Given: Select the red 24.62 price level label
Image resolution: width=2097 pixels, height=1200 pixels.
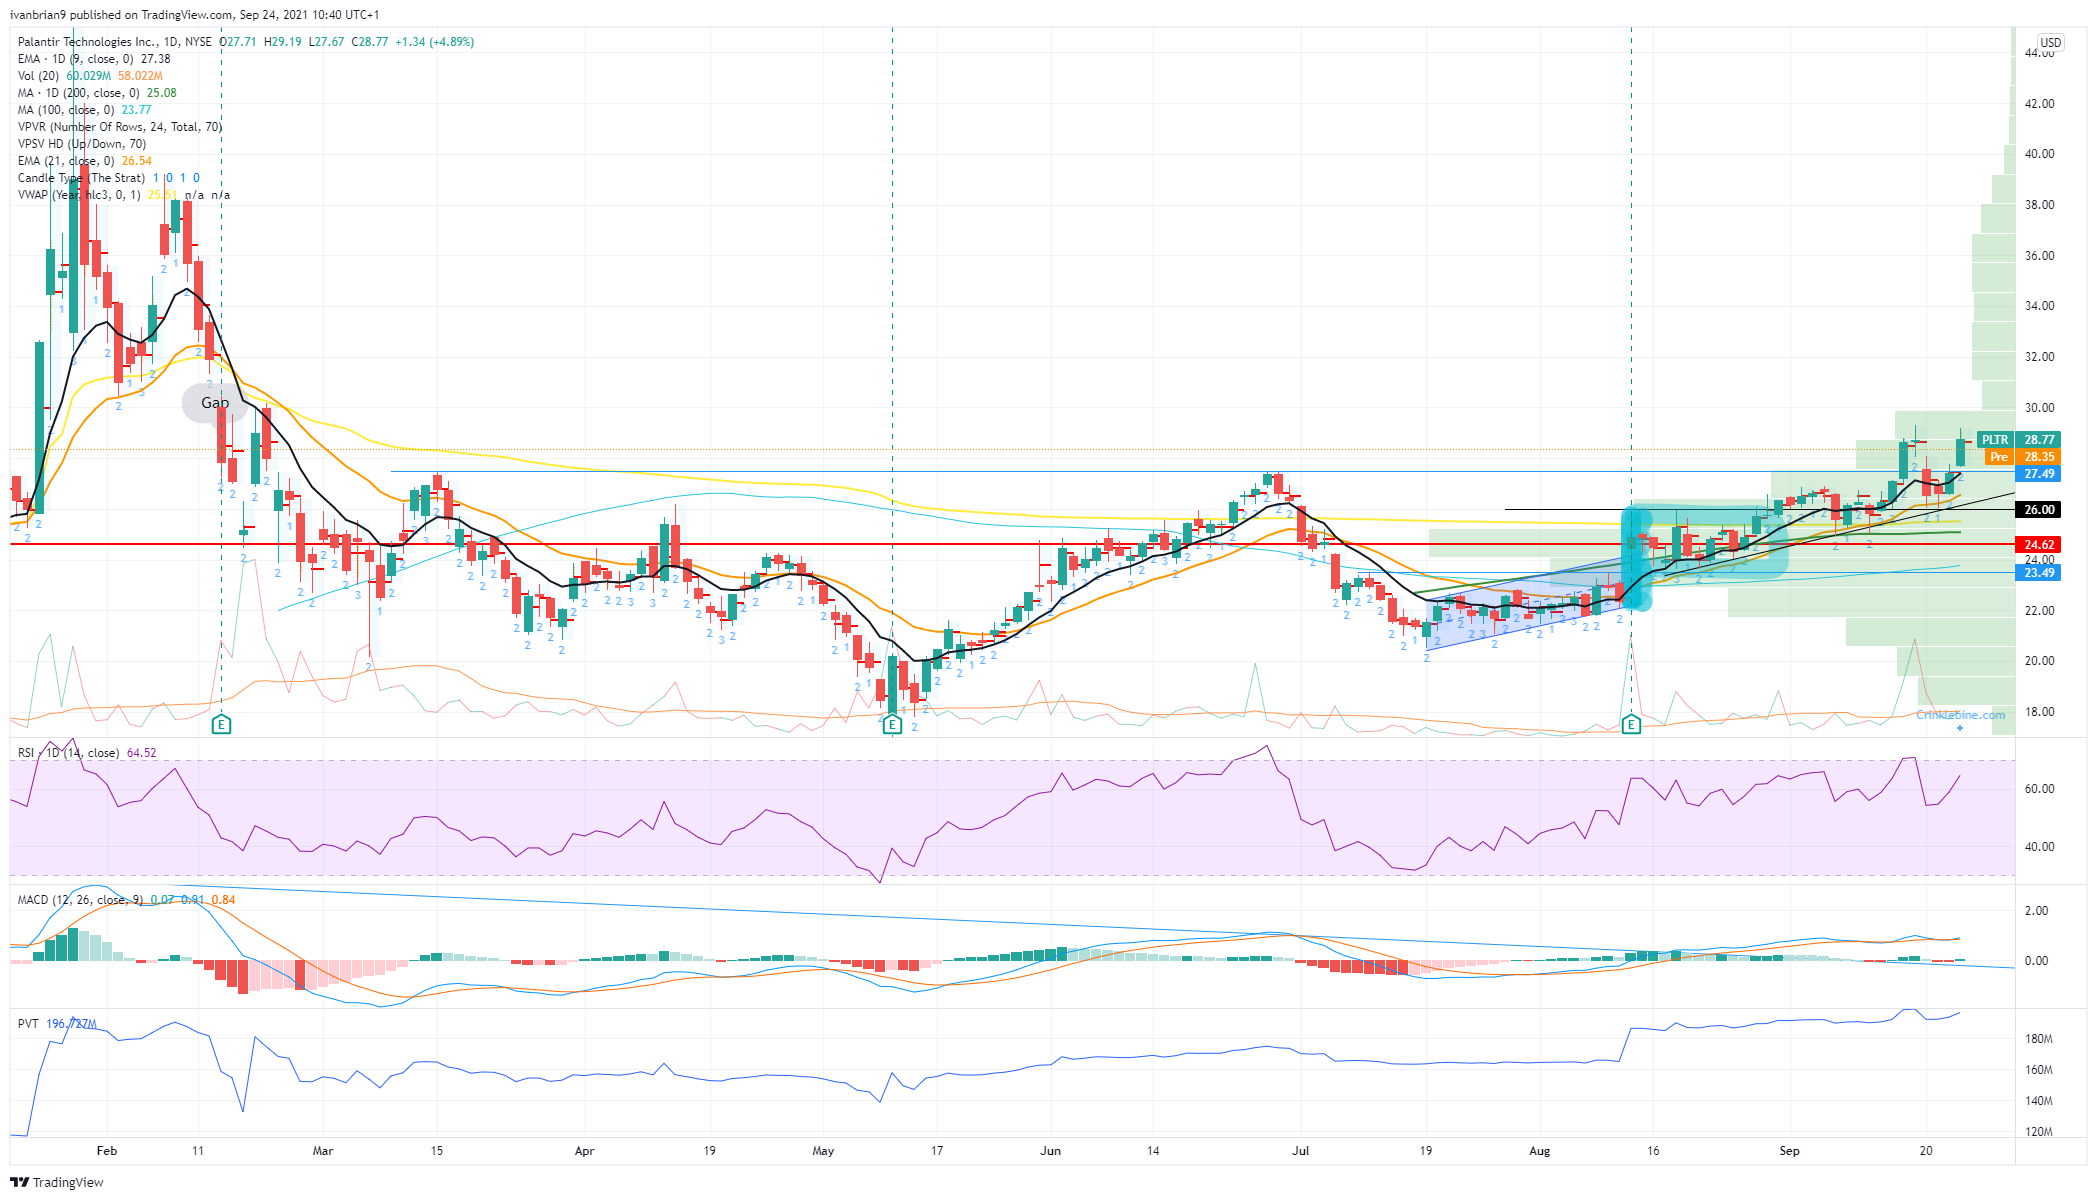Looking at the screenshot, I should click(2039, 545).
